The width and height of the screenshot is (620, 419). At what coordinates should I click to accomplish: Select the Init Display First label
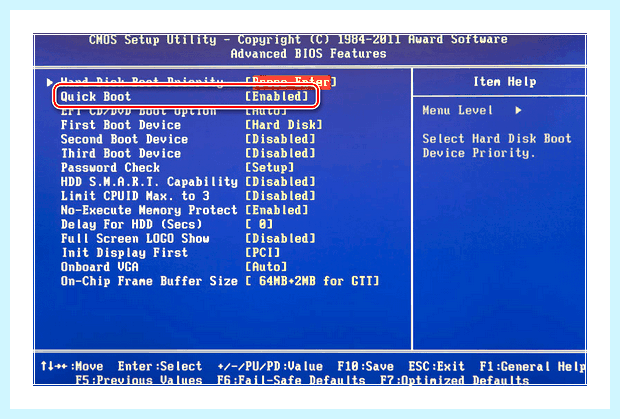pos(124,253)
